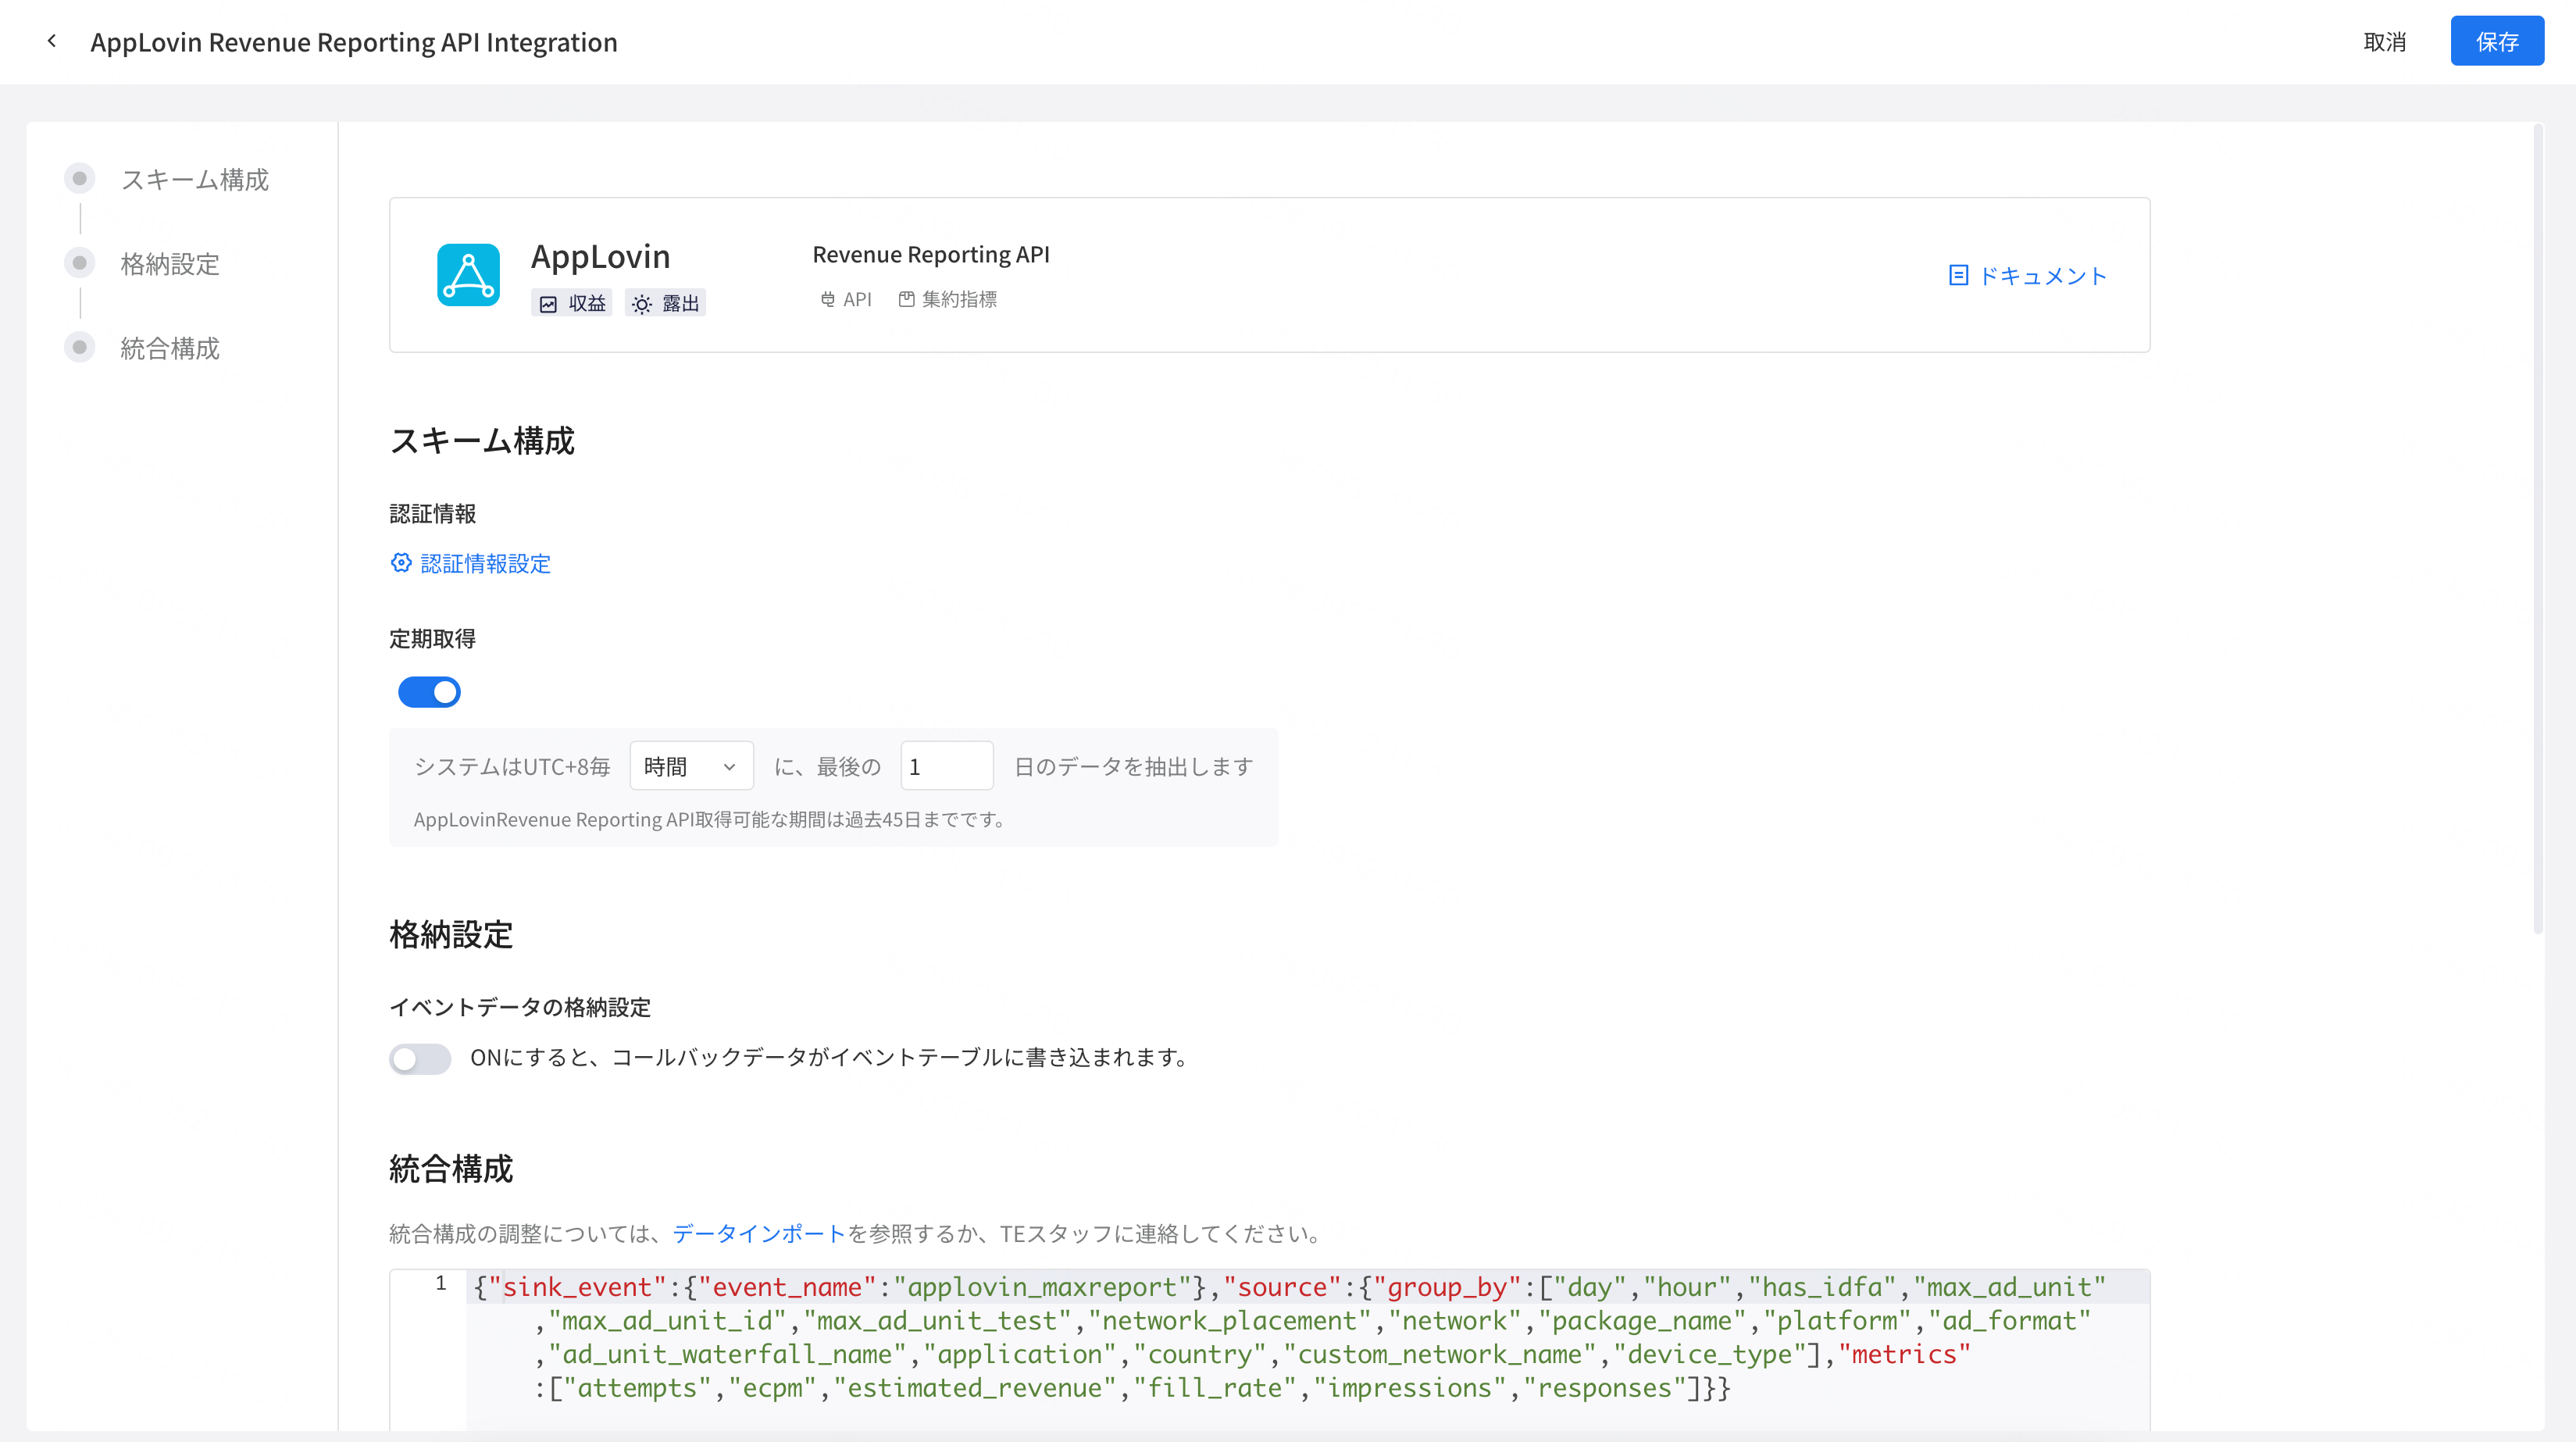Click the 統合構成 step circle
The image size is (2576, 1442).
click(80, 347)
